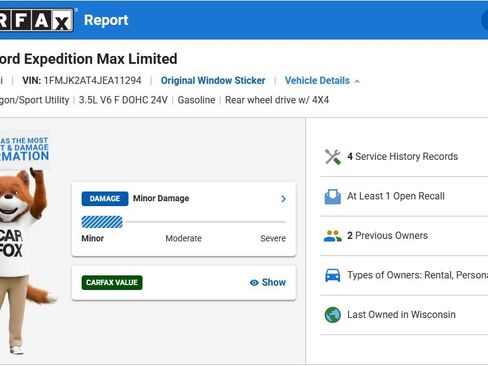Click the Vehicle Details link
This screenshot has height=366, width=488.
point(317,81)
